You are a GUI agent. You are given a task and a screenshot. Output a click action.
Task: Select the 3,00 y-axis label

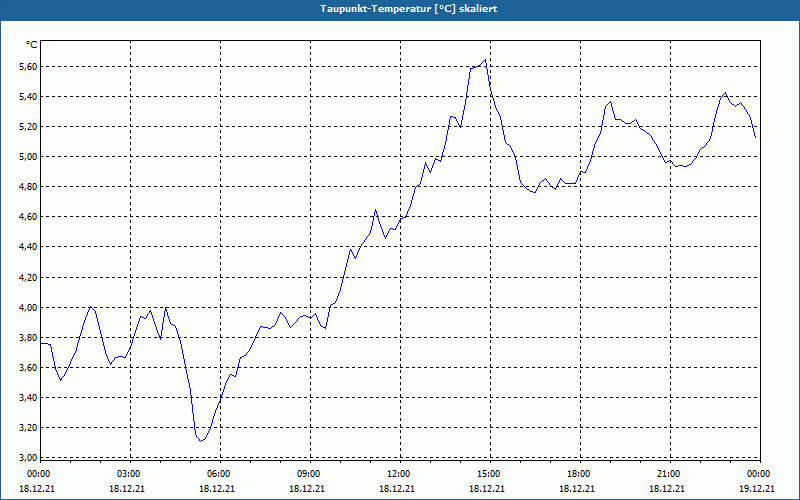pos(29,458)
